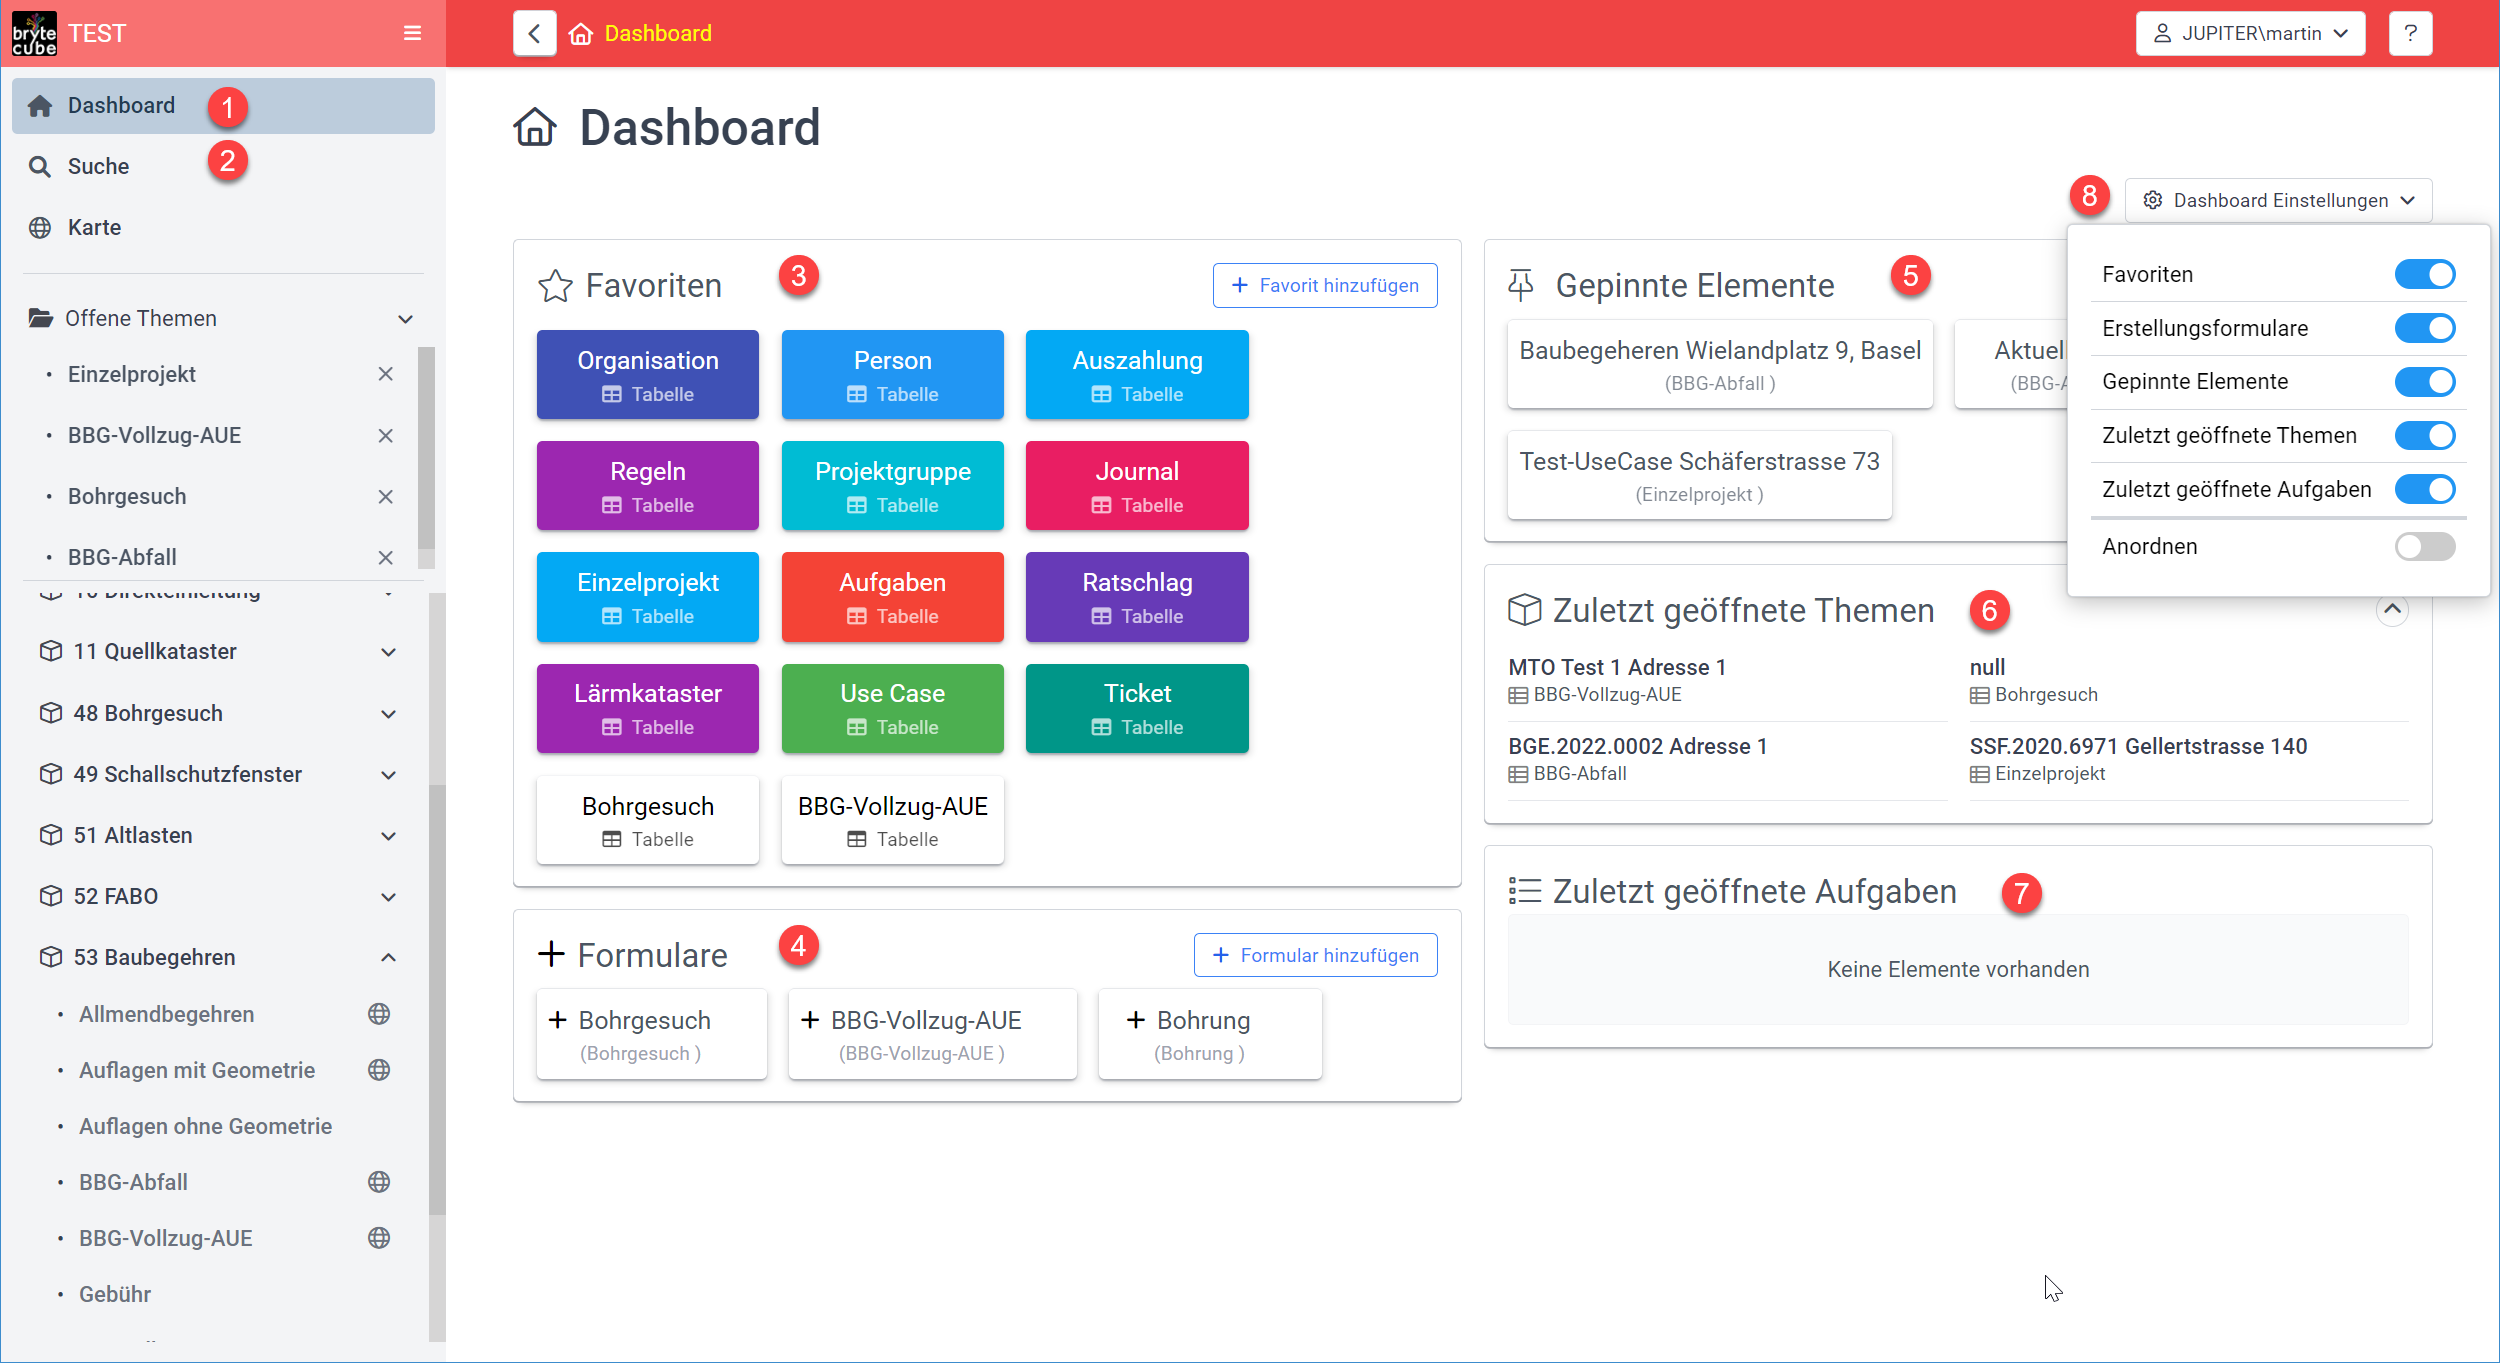Expand the 52 FABO group
The width and height of the screenshot is (2500, 1363).
pyautogui.click(x=389, y=897)
